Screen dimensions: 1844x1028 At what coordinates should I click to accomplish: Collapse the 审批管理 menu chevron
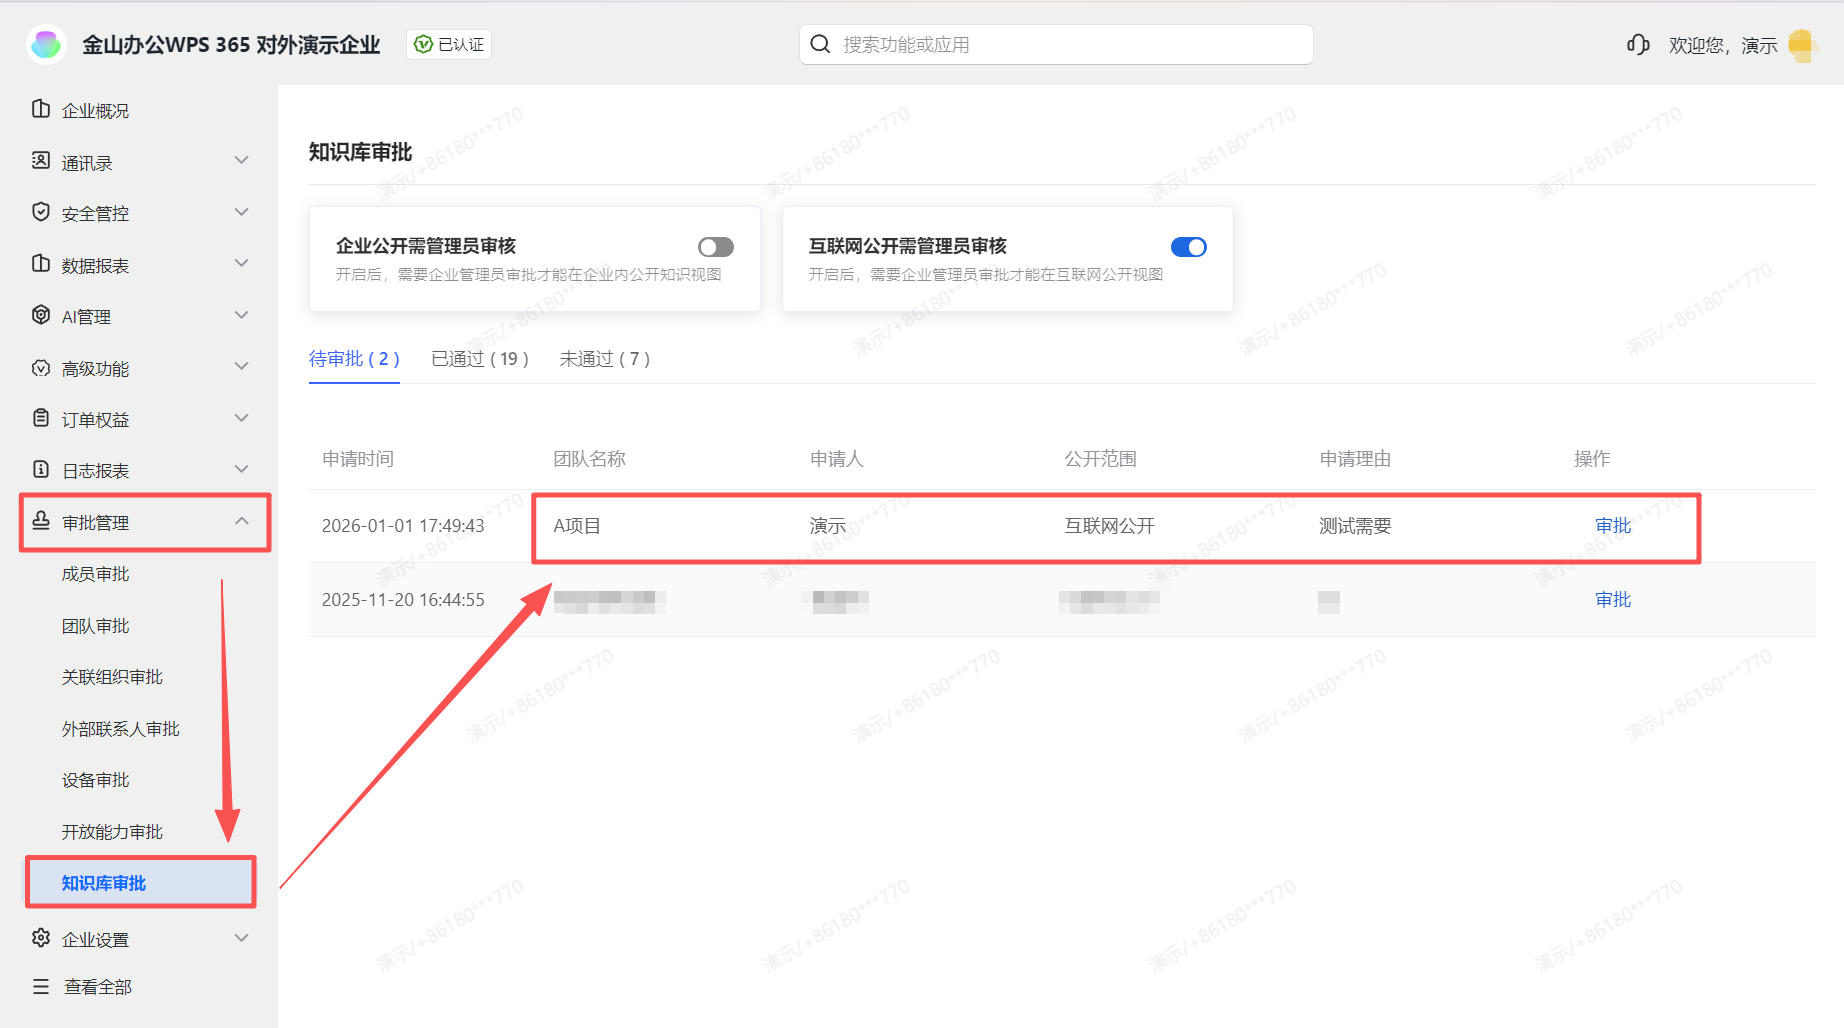point(242,521)
